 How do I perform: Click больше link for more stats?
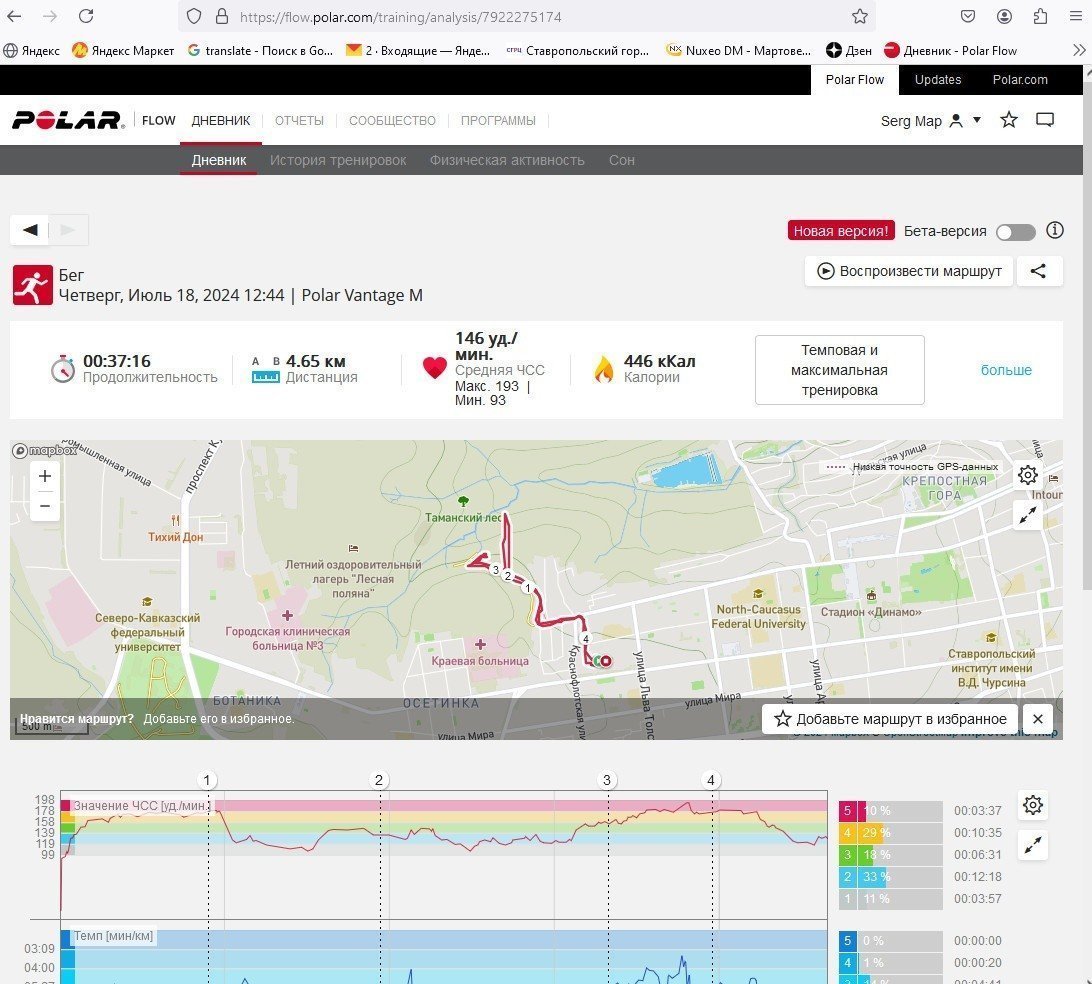tap(1006, 370)
